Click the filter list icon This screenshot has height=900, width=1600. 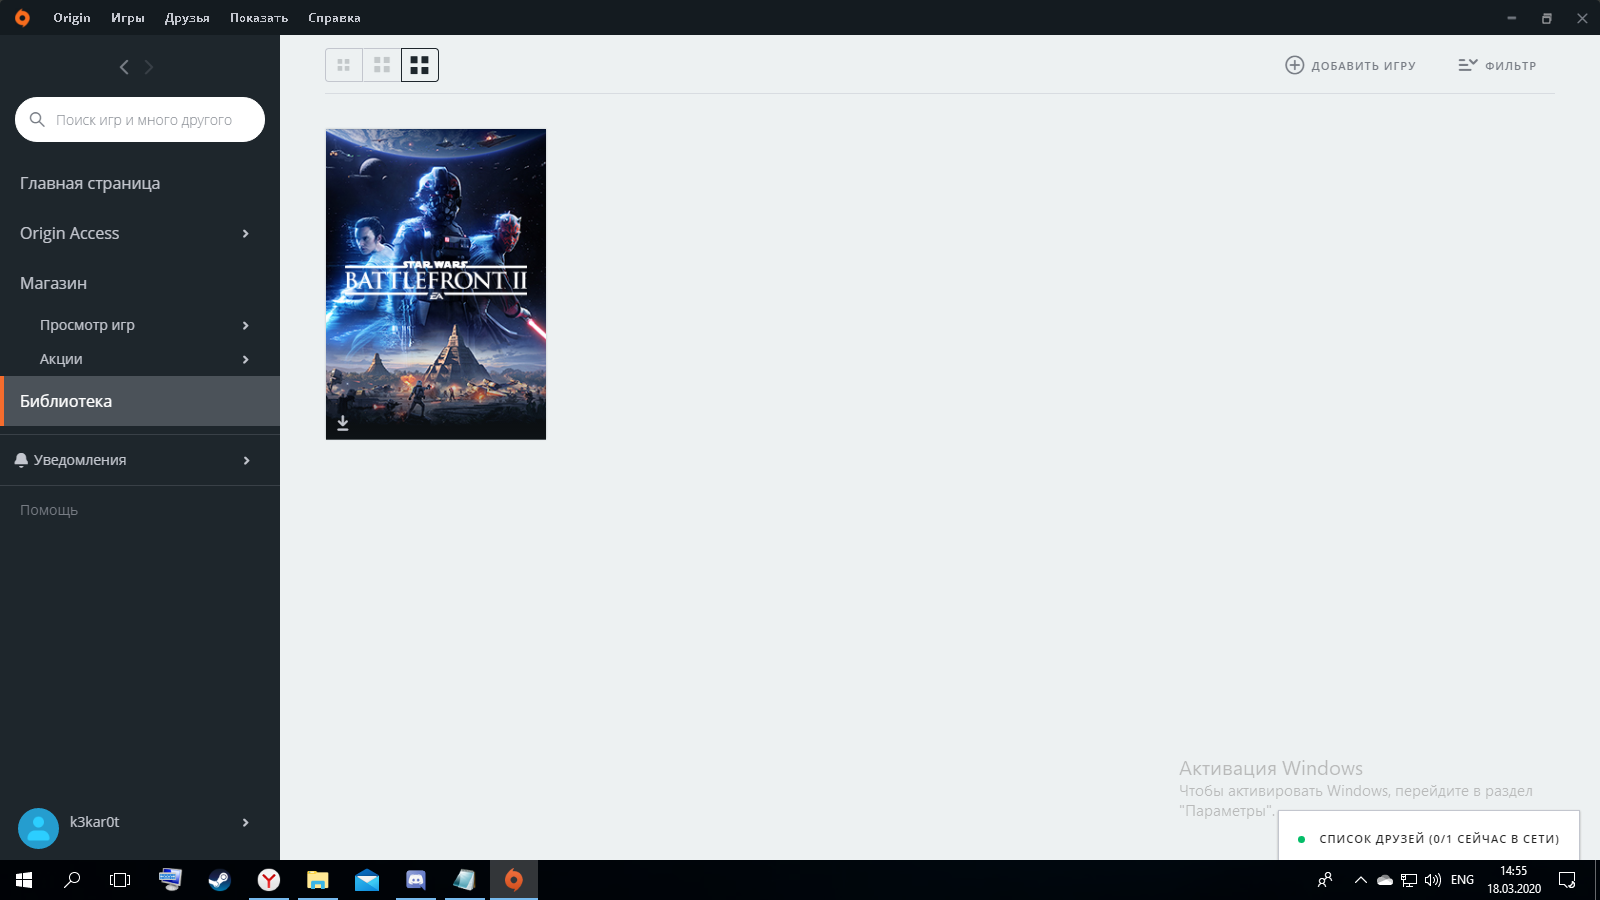click(1467, 65)
